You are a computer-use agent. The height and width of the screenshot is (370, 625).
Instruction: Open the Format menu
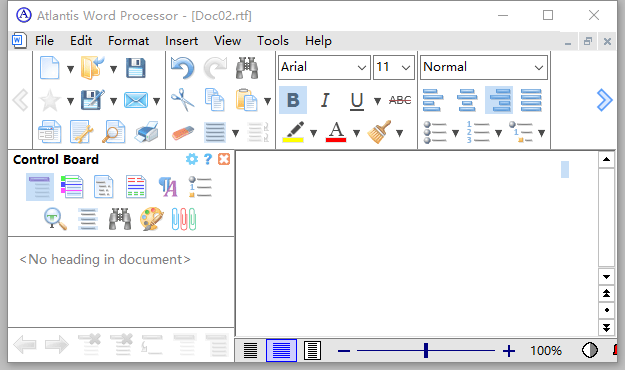(128, 41)
